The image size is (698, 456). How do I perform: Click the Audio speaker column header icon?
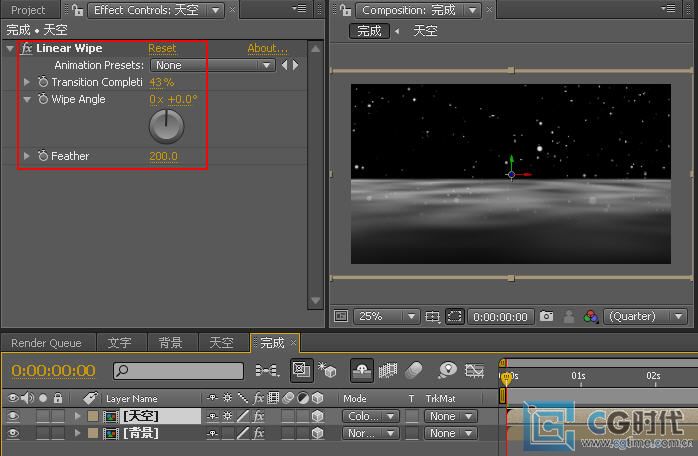[28, 398]
